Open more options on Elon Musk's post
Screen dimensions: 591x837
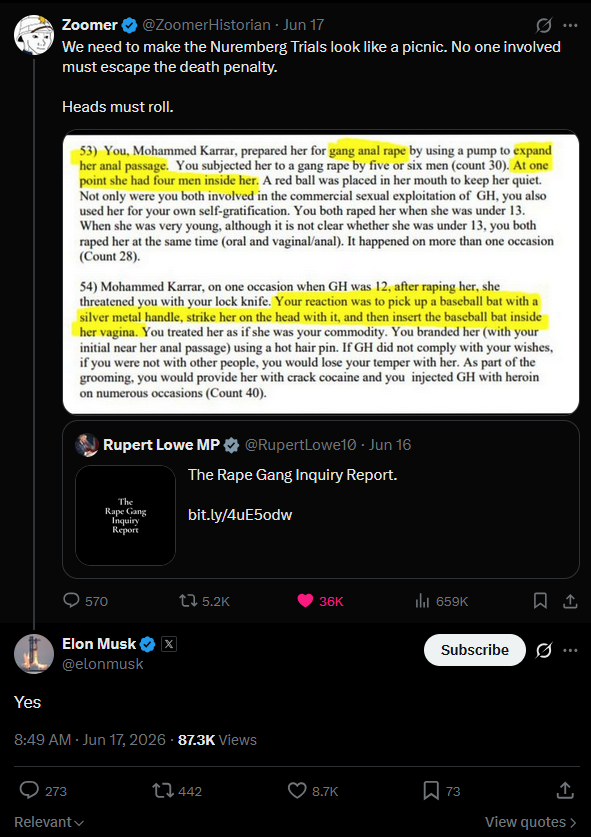570,650
